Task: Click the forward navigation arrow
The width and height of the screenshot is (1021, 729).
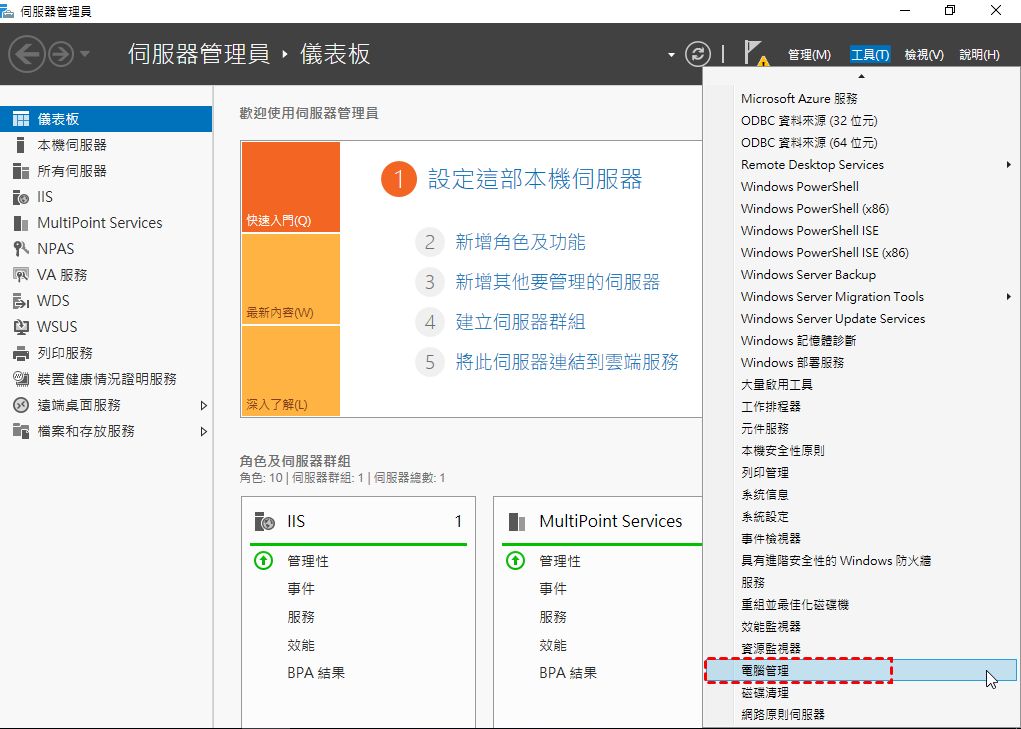Action: coord(61,54)
